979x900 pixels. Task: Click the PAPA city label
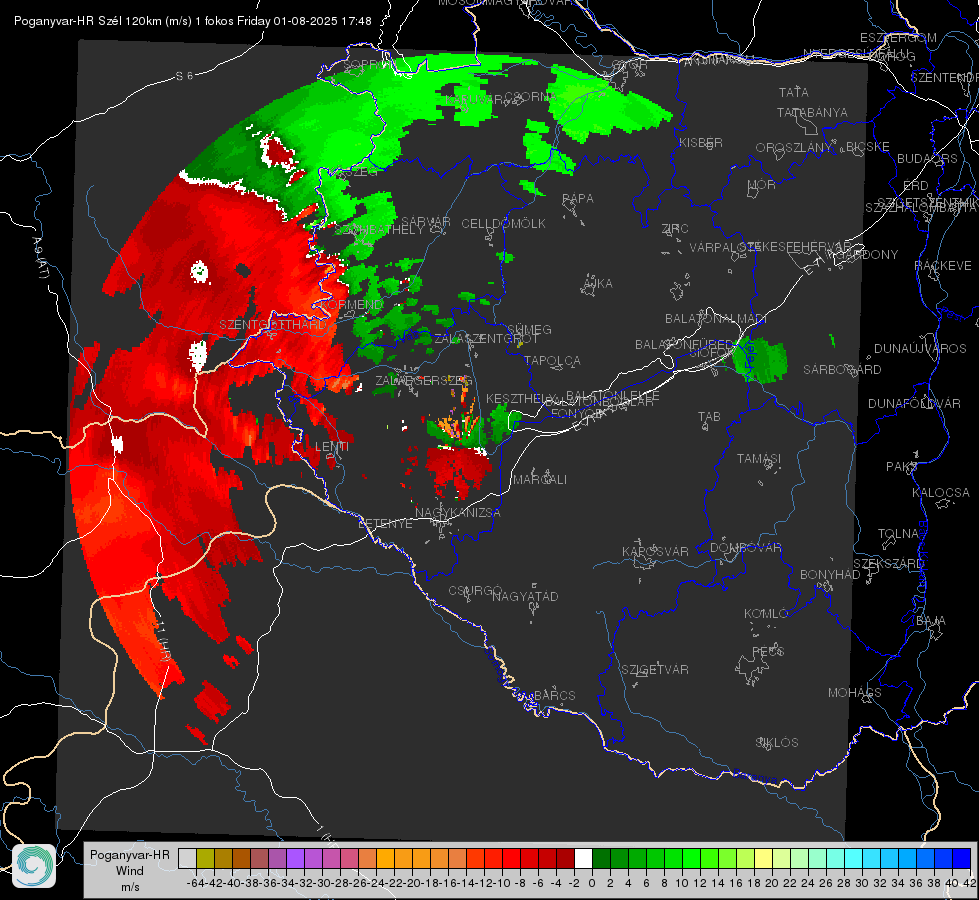[x=578, y=199]
